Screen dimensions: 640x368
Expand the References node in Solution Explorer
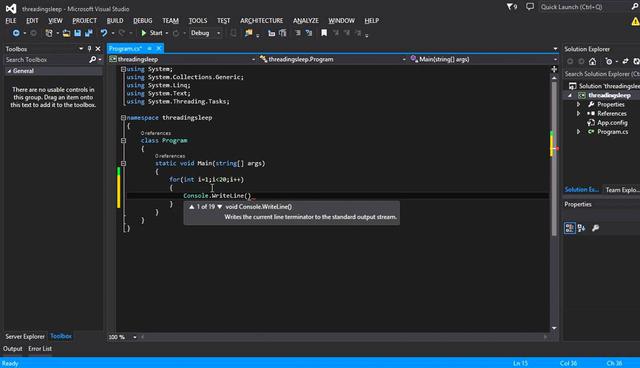click(x=578, y=113)
